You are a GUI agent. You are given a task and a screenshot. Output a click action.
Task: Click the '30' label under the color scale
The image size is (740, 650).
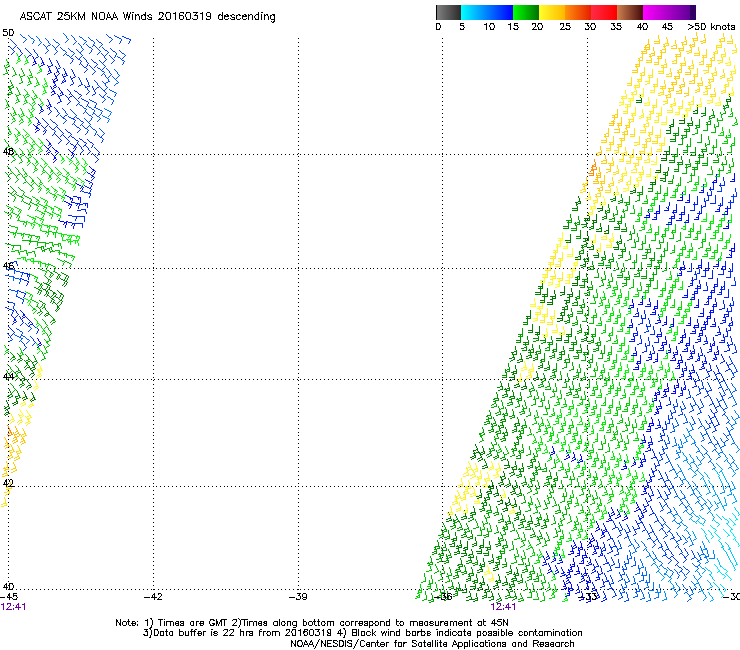click(590, 27)
